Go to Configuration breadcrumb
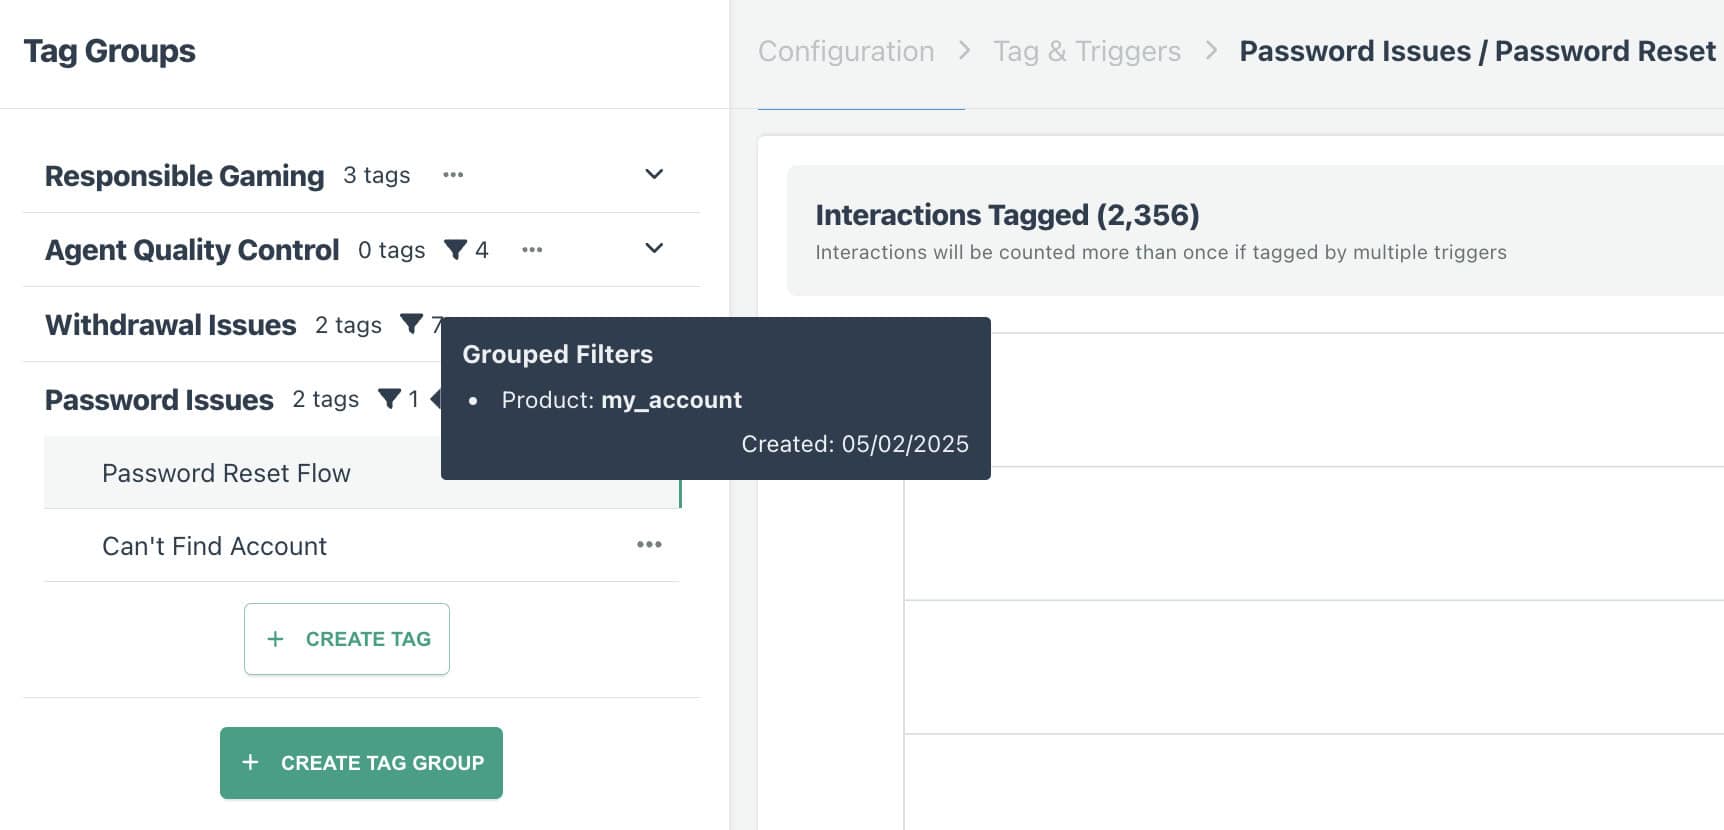This screenshot has height=830, width=1724. [x=846, y=51]
